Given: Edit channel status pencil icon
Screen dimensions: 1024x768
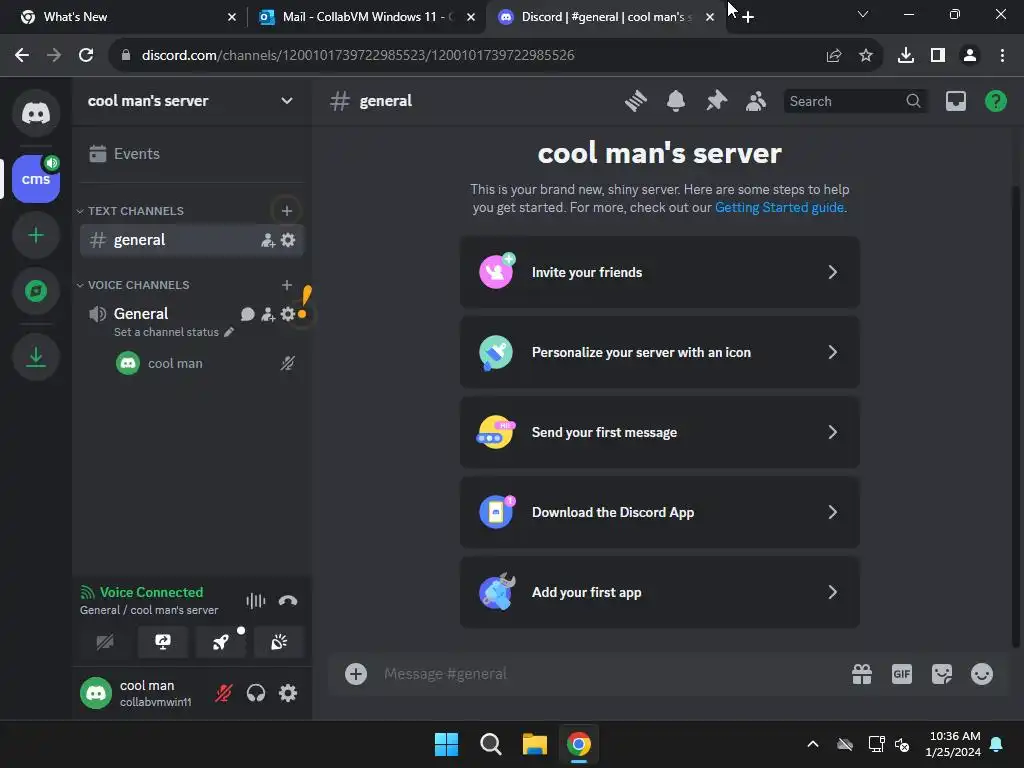Looking at the screenshot, I should click(x=229, y=332).
